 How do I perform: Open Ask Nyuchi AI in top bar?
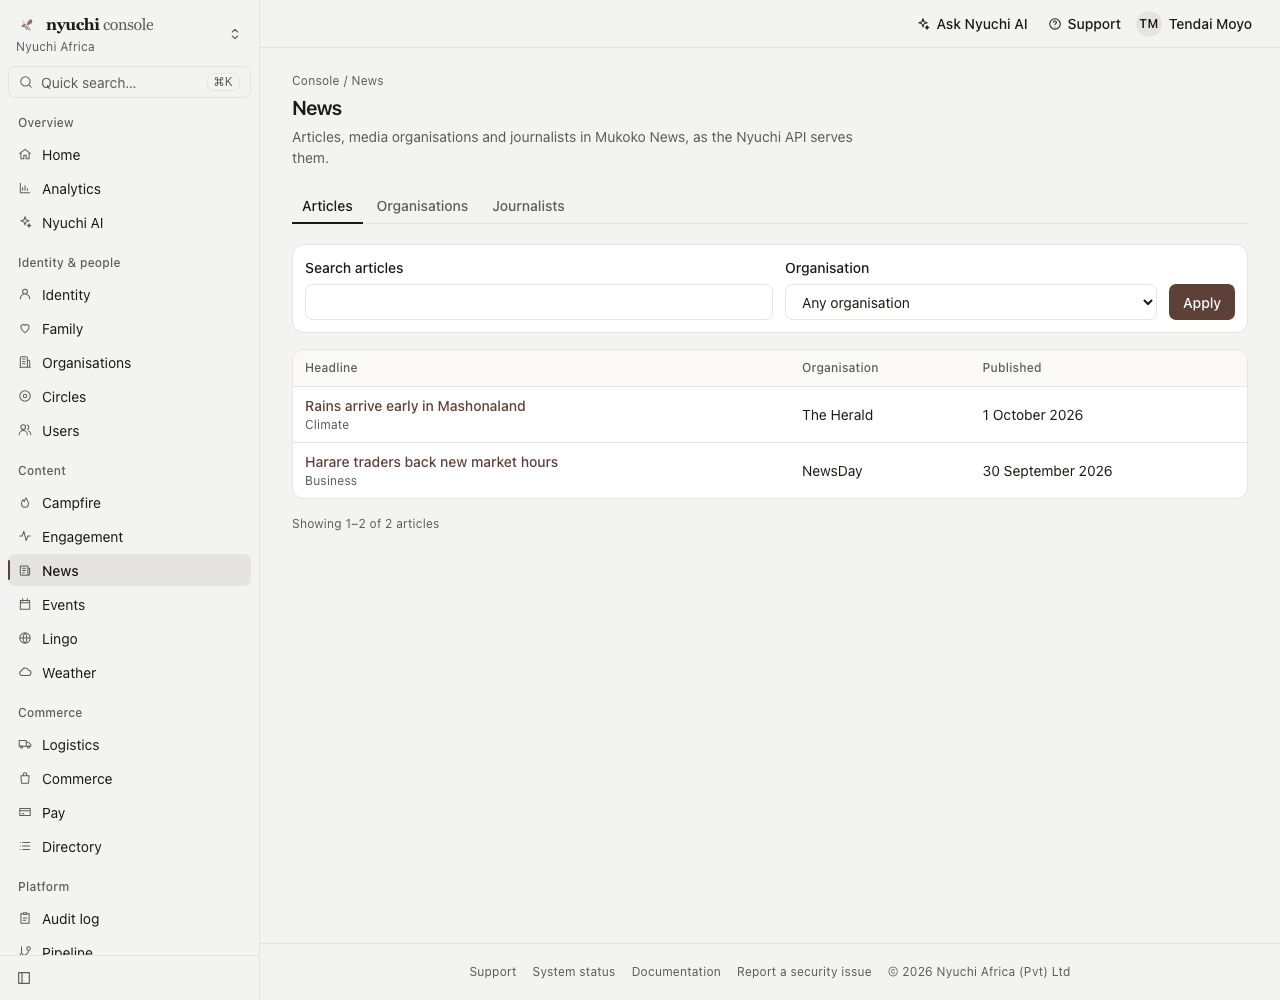(x=972, y=24)
